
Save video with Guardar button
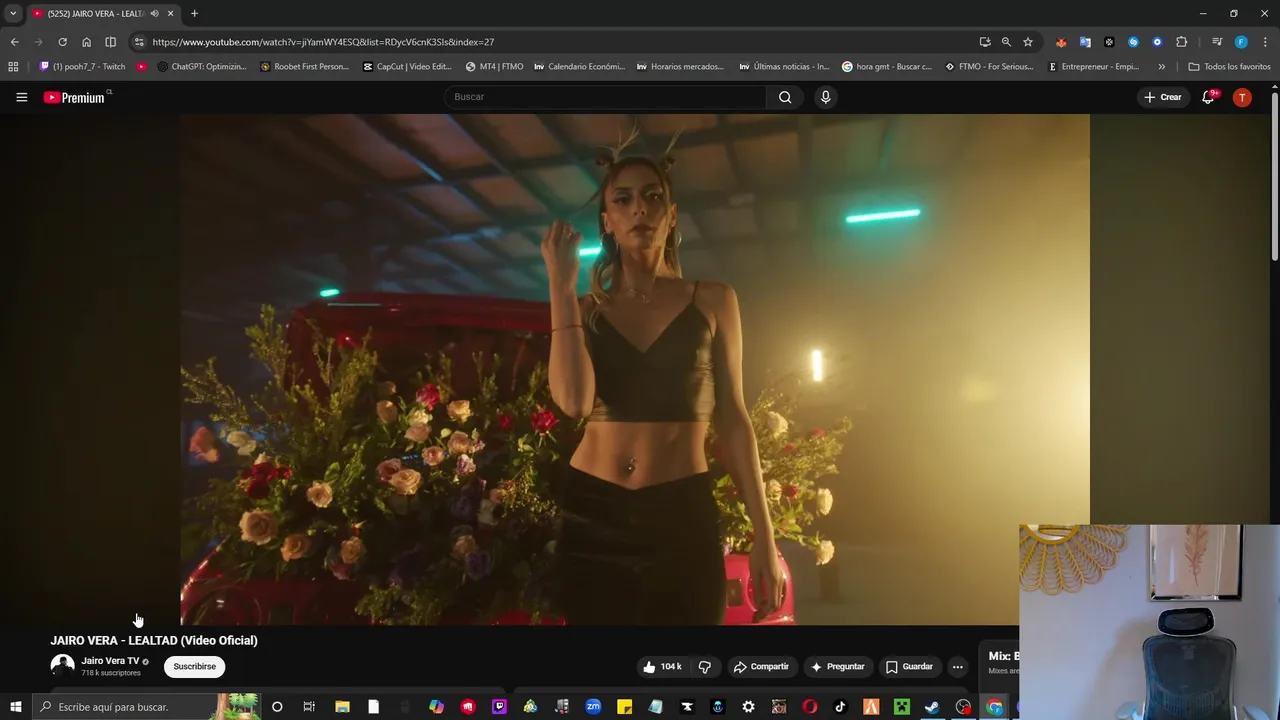[x=909, y=667]
